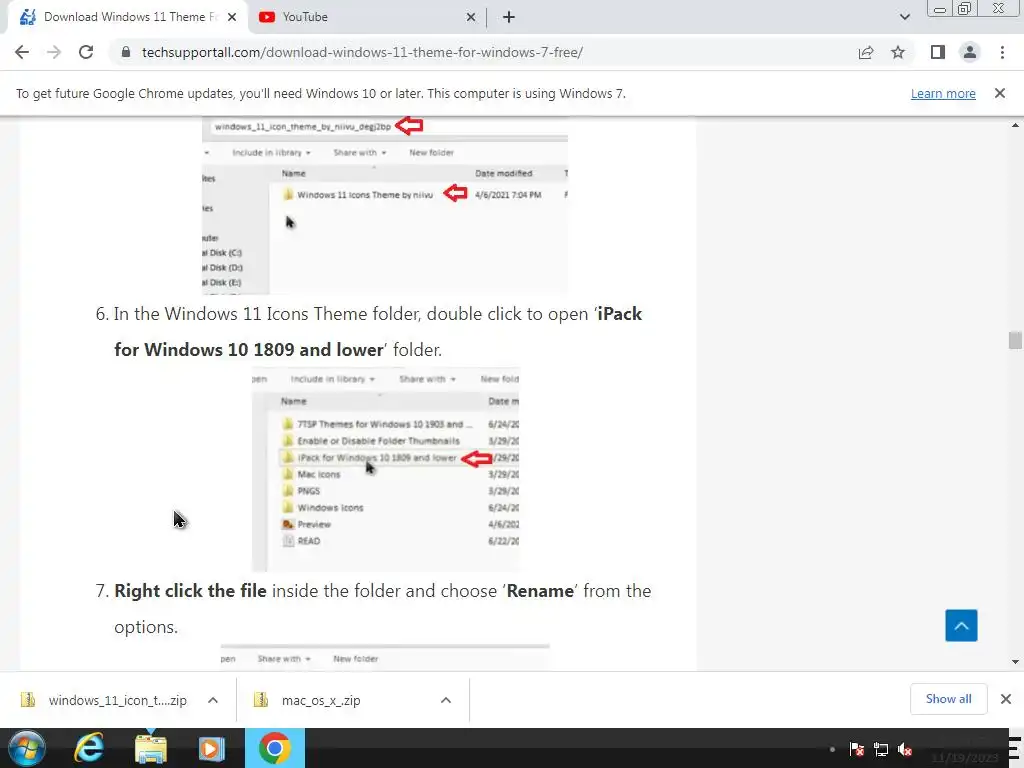The width and height of the screenshot is (1024, 768).
Task: Click the Windows 11 Icons Theme screenshot
Action: [x=385, y=206]
